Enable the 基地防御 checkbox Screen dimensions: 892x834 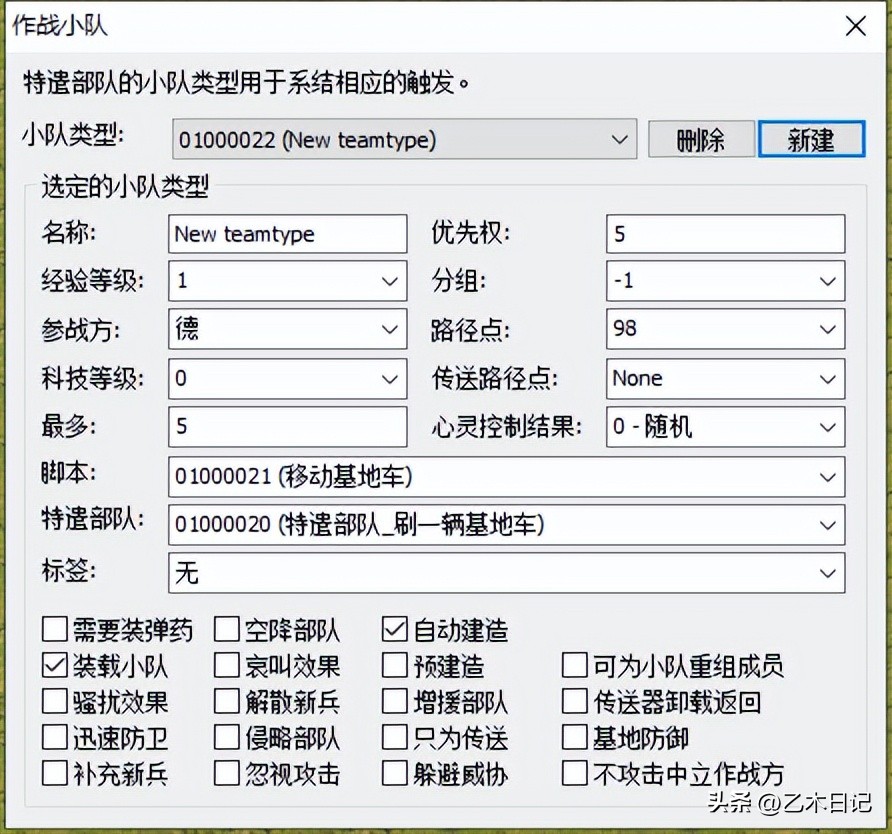[x=575, y=737]
